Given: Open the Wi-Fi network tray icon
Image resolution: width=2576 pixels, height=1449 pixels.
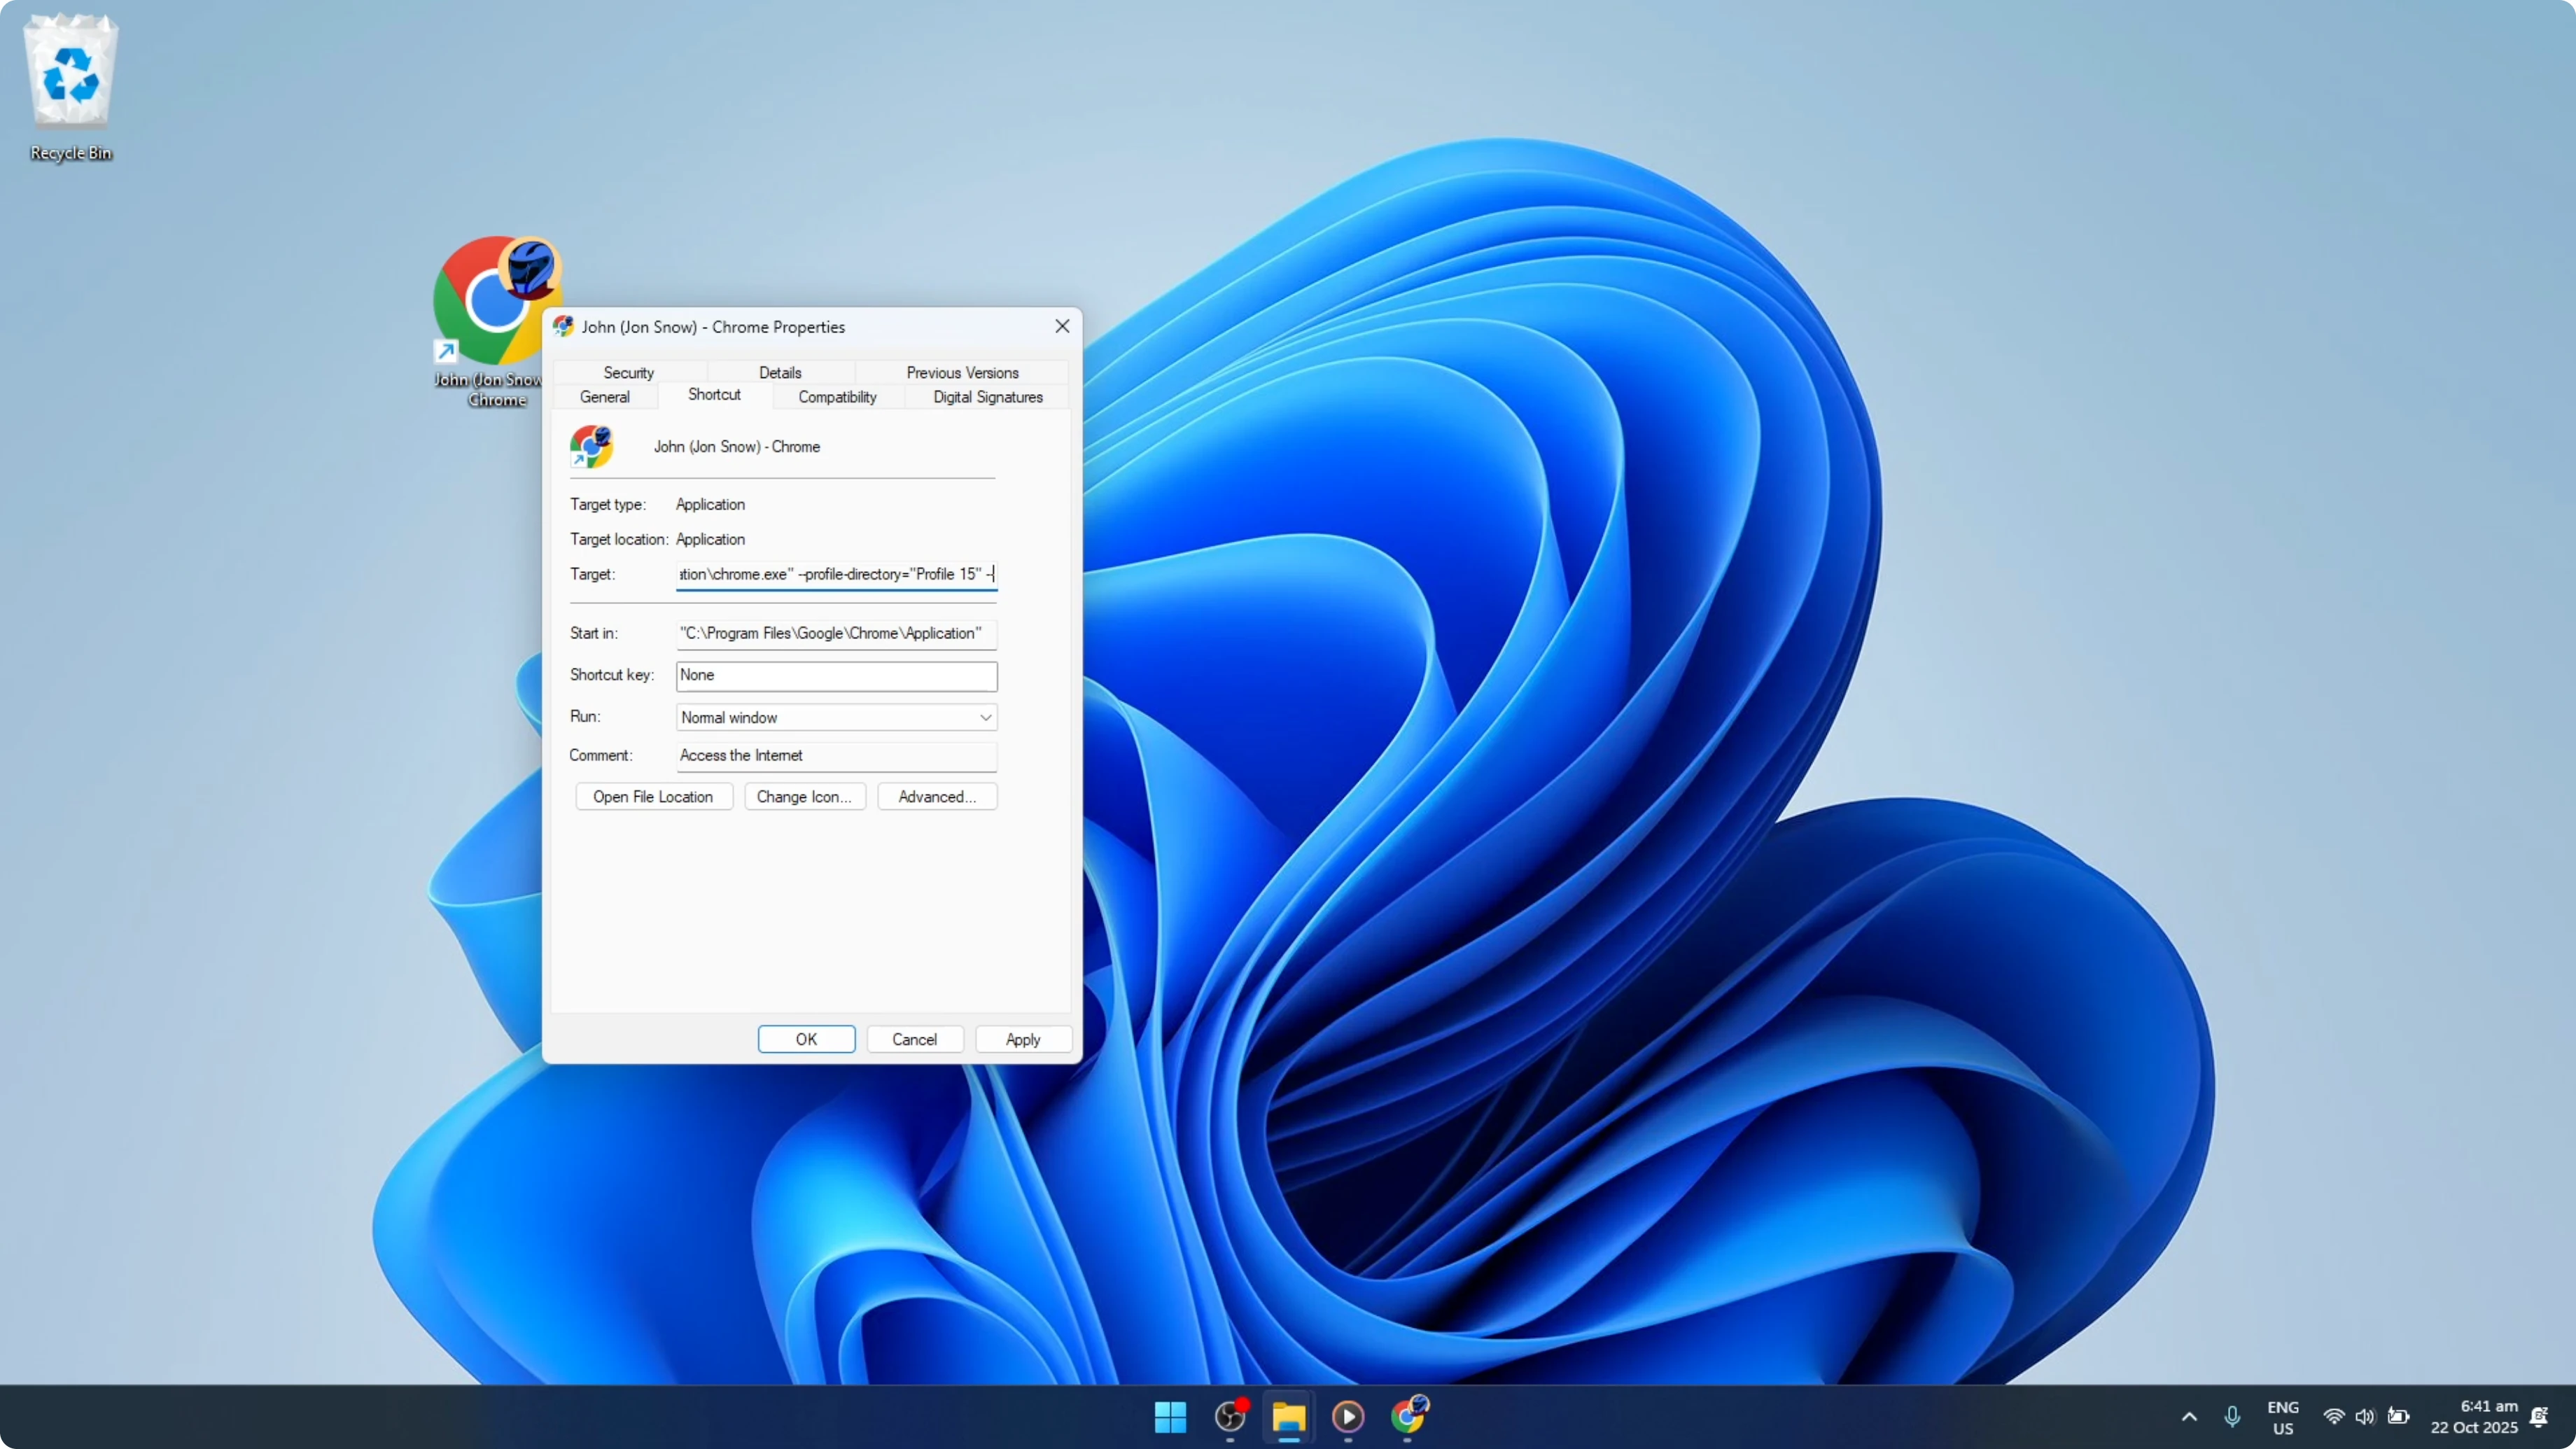Looking at the screenshot, I should [x=2334, y=1417].
